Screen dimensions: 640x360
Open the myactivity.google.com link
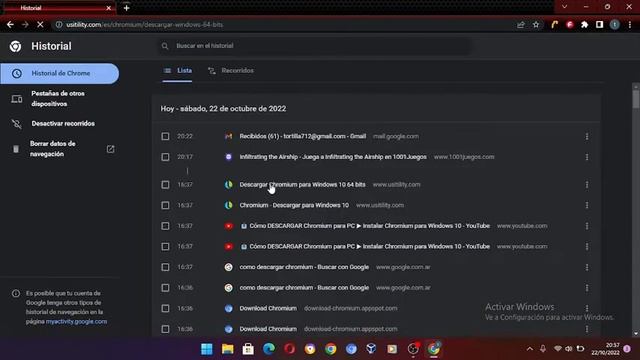(x=76, y=322)
